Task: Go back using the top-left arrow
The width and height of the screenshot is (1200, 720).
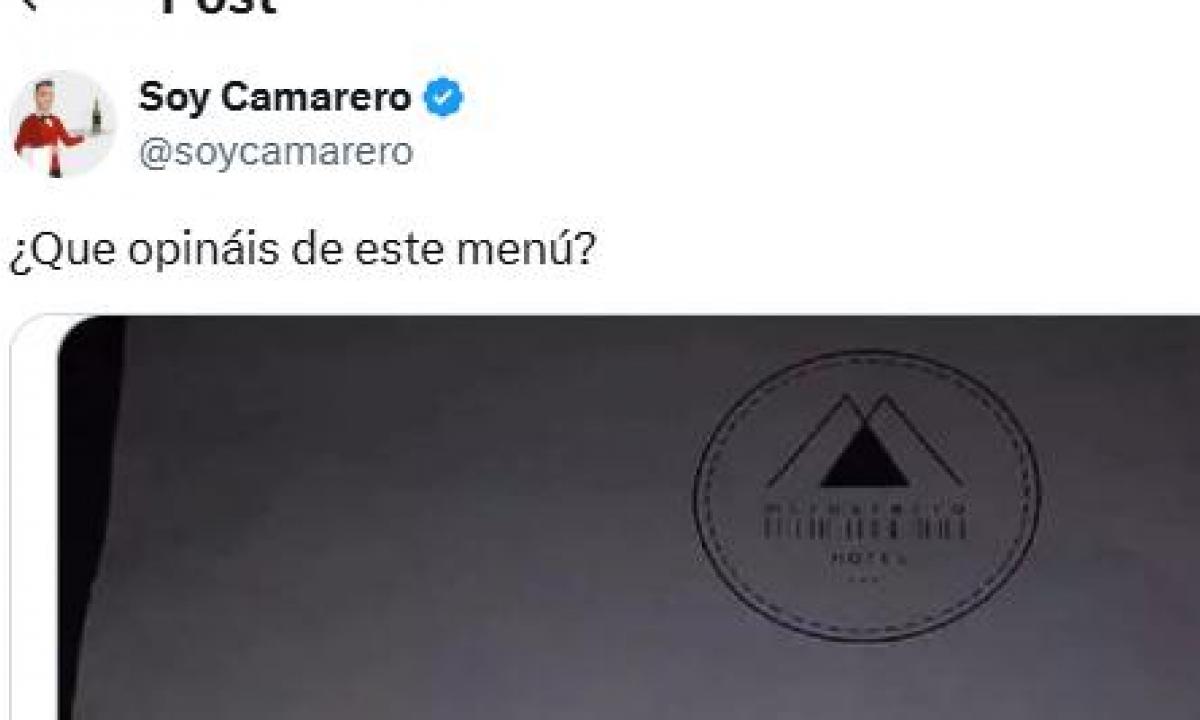Action: (x=30, y=4)
